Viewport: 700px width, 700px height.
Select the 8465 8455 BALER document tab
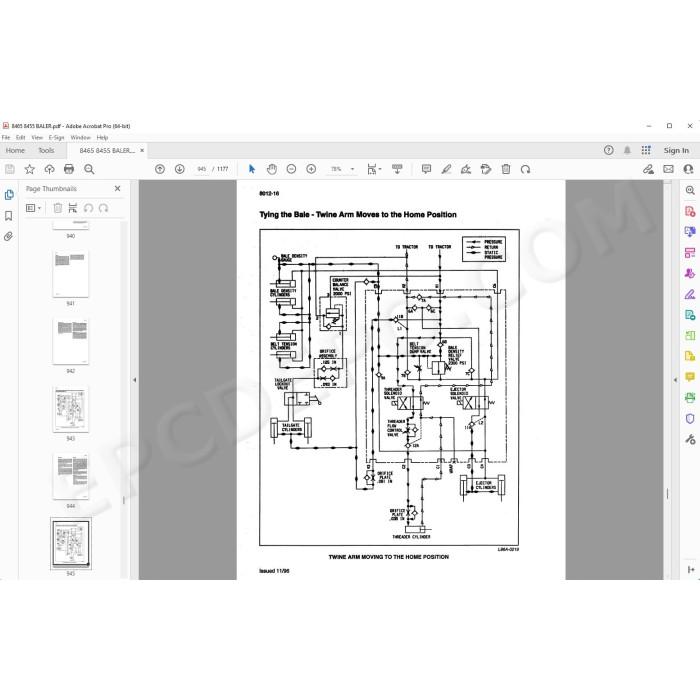pyautogui.click(x=107, y=150)
